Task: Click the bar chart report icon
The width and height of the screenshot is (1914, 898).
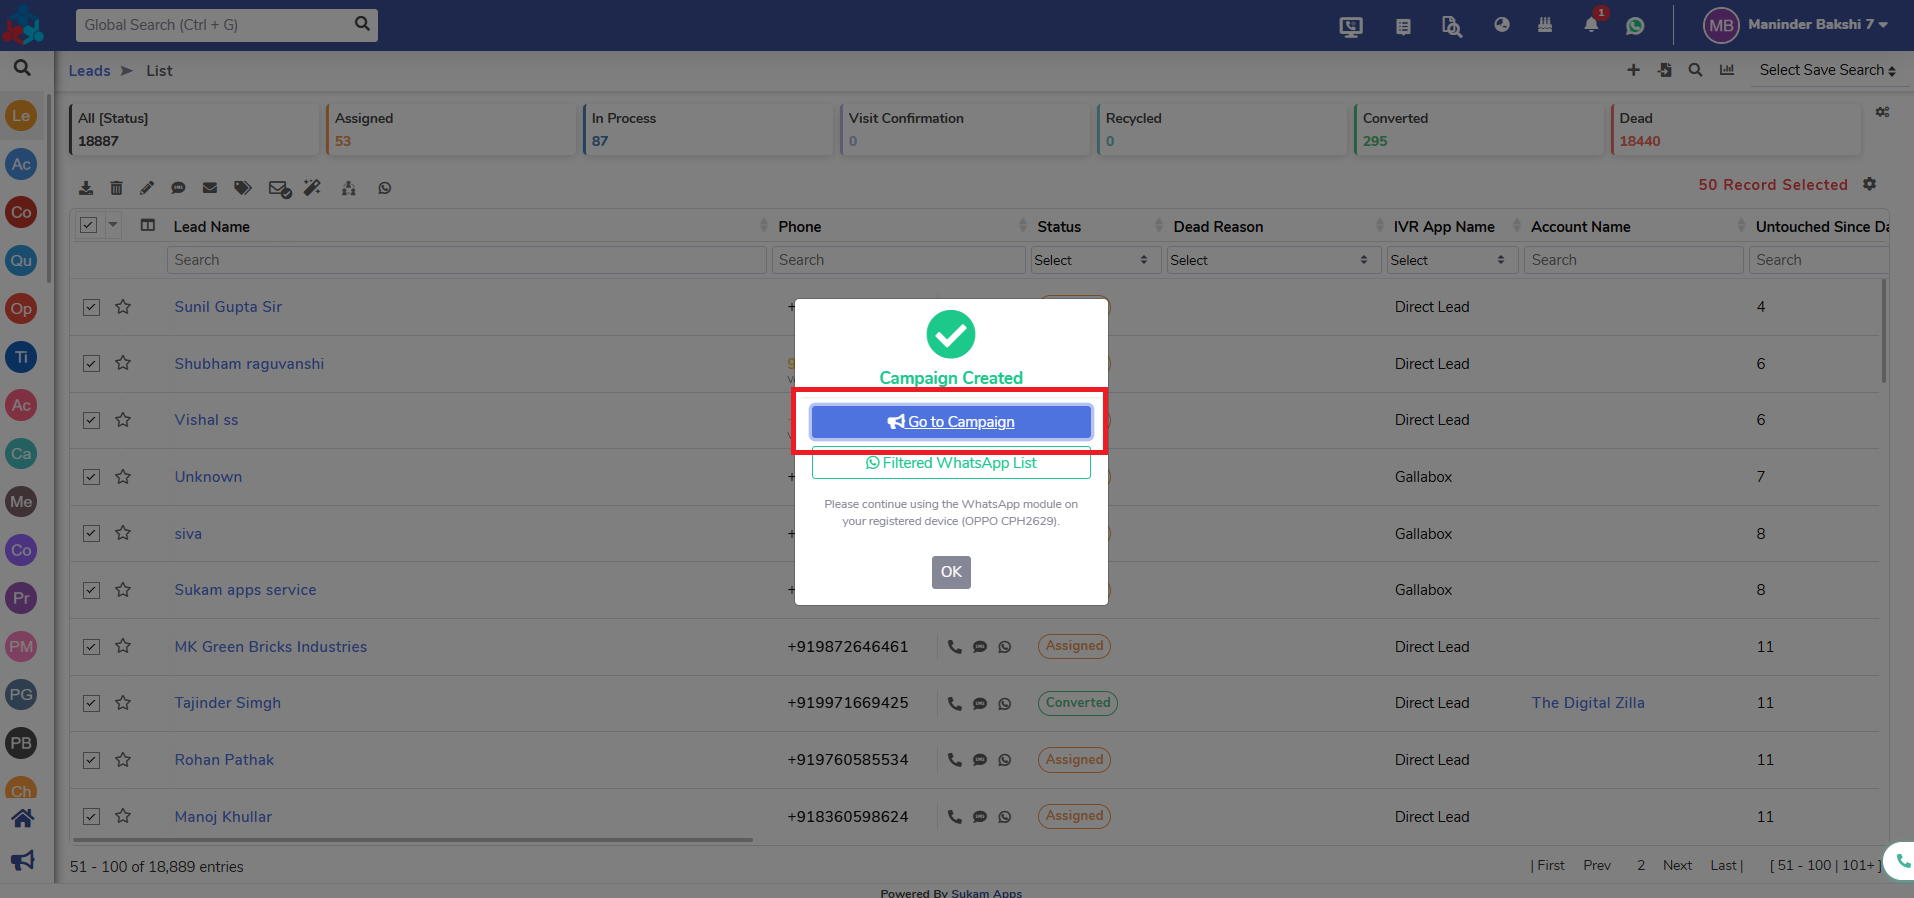Action: point(1727,70)
